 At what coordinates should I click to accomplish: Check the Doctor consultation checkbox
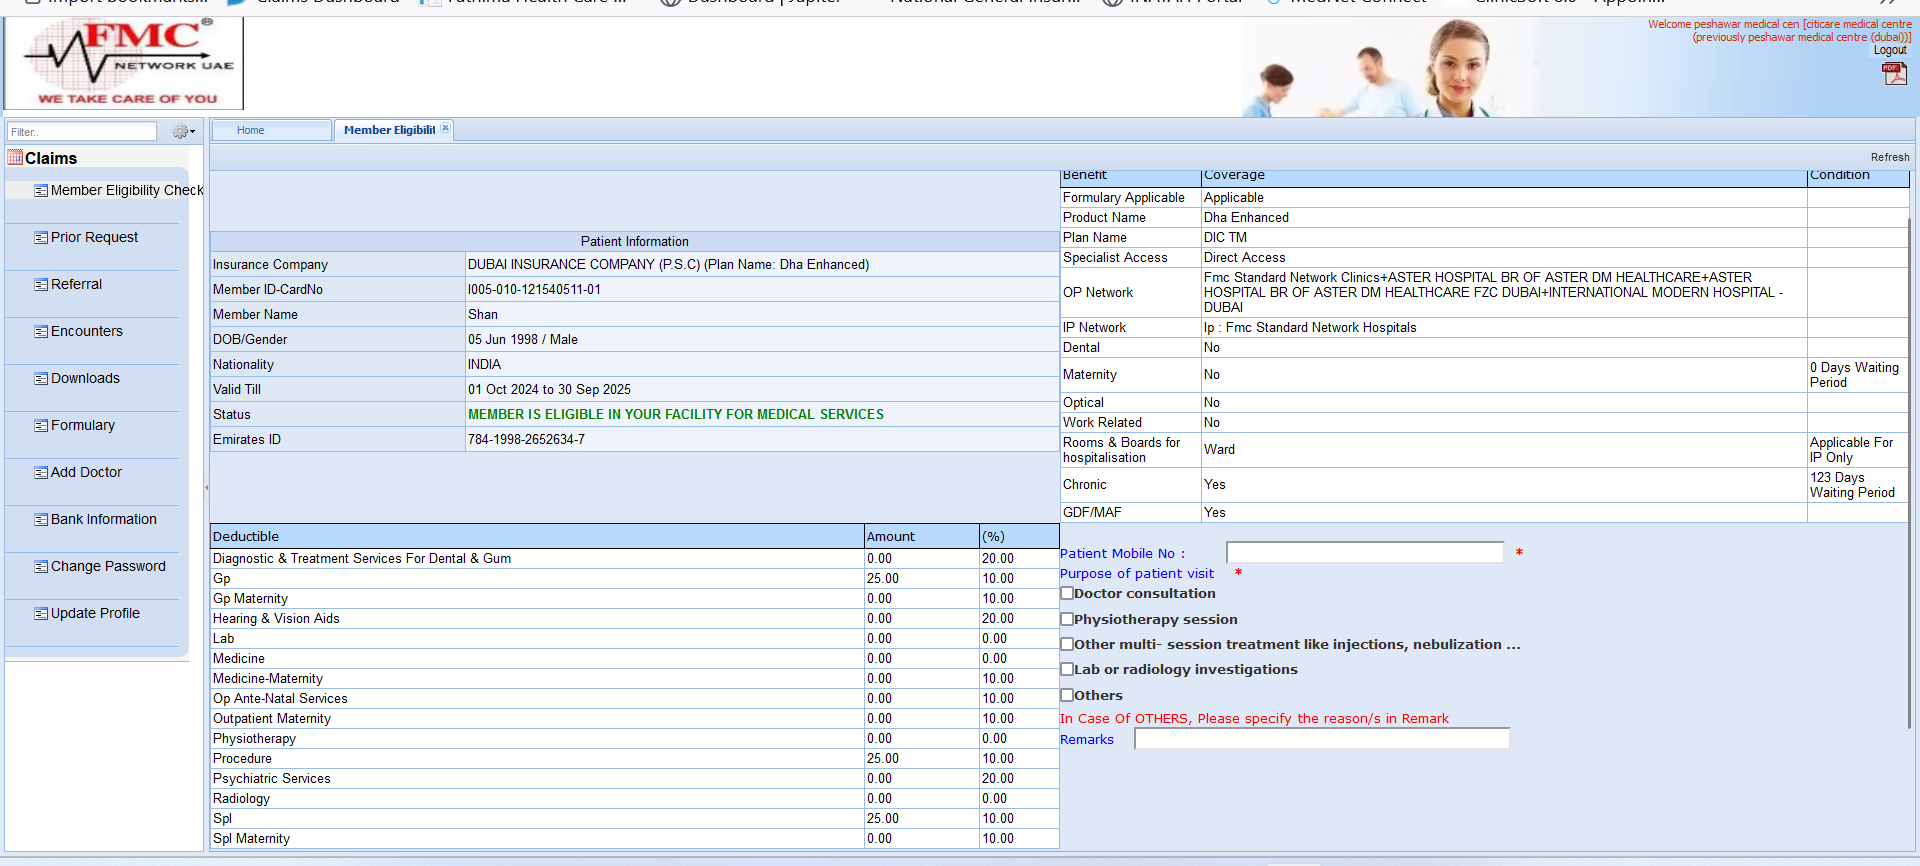click(x=1067, y=593)
